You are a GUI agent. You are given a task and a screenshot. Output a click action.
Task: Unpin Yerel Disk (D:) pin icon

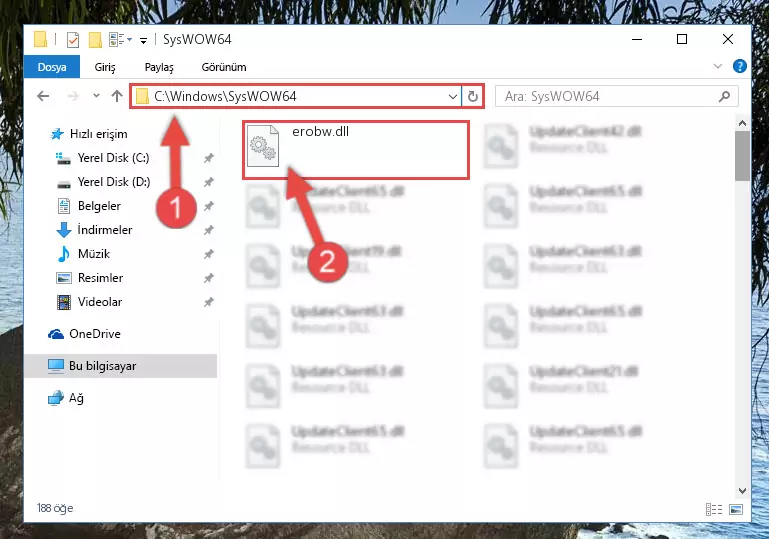[x=208, y=182]
